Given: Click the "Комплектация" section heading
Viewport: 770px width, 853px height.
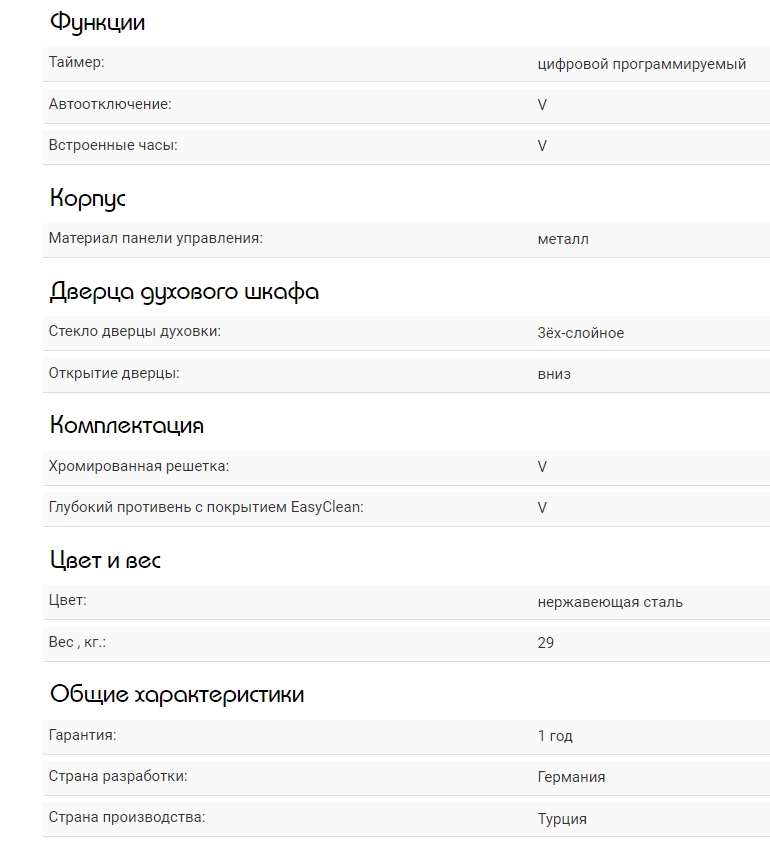Looking at the screenshot, I should (x=127, y=425).
